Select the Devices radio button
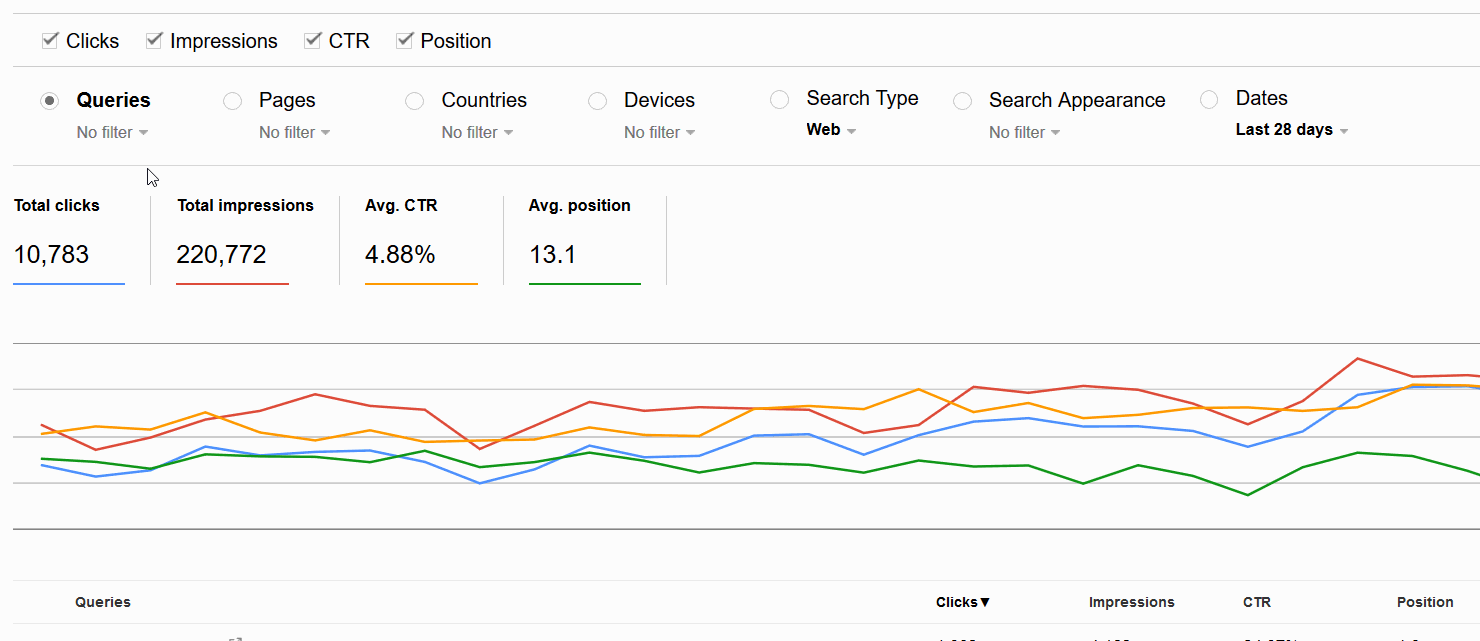The height and width of the screenshot is (641, 1480). [597, 101]
